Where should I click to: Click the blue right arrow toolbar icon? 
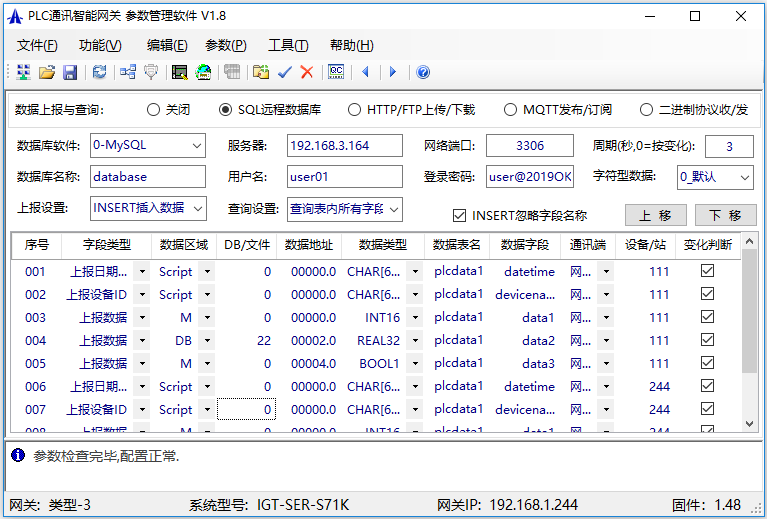point(392,72)
